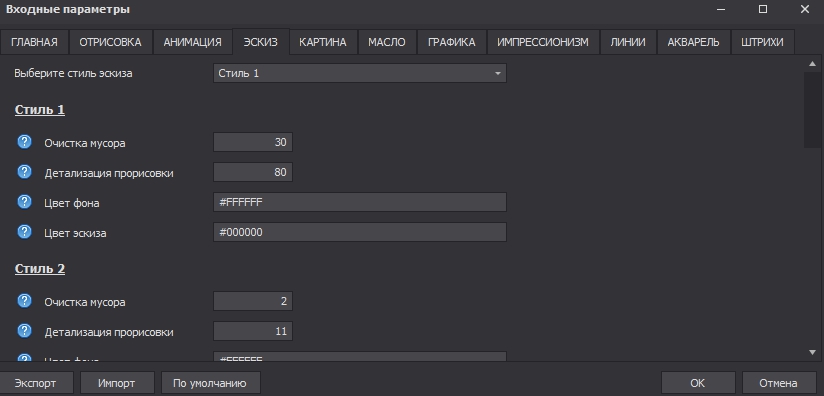This screenshot has height=396, width=824.
Task: Click the Цвет эскиза #000000 field
Action: click(x=360, y=232)
